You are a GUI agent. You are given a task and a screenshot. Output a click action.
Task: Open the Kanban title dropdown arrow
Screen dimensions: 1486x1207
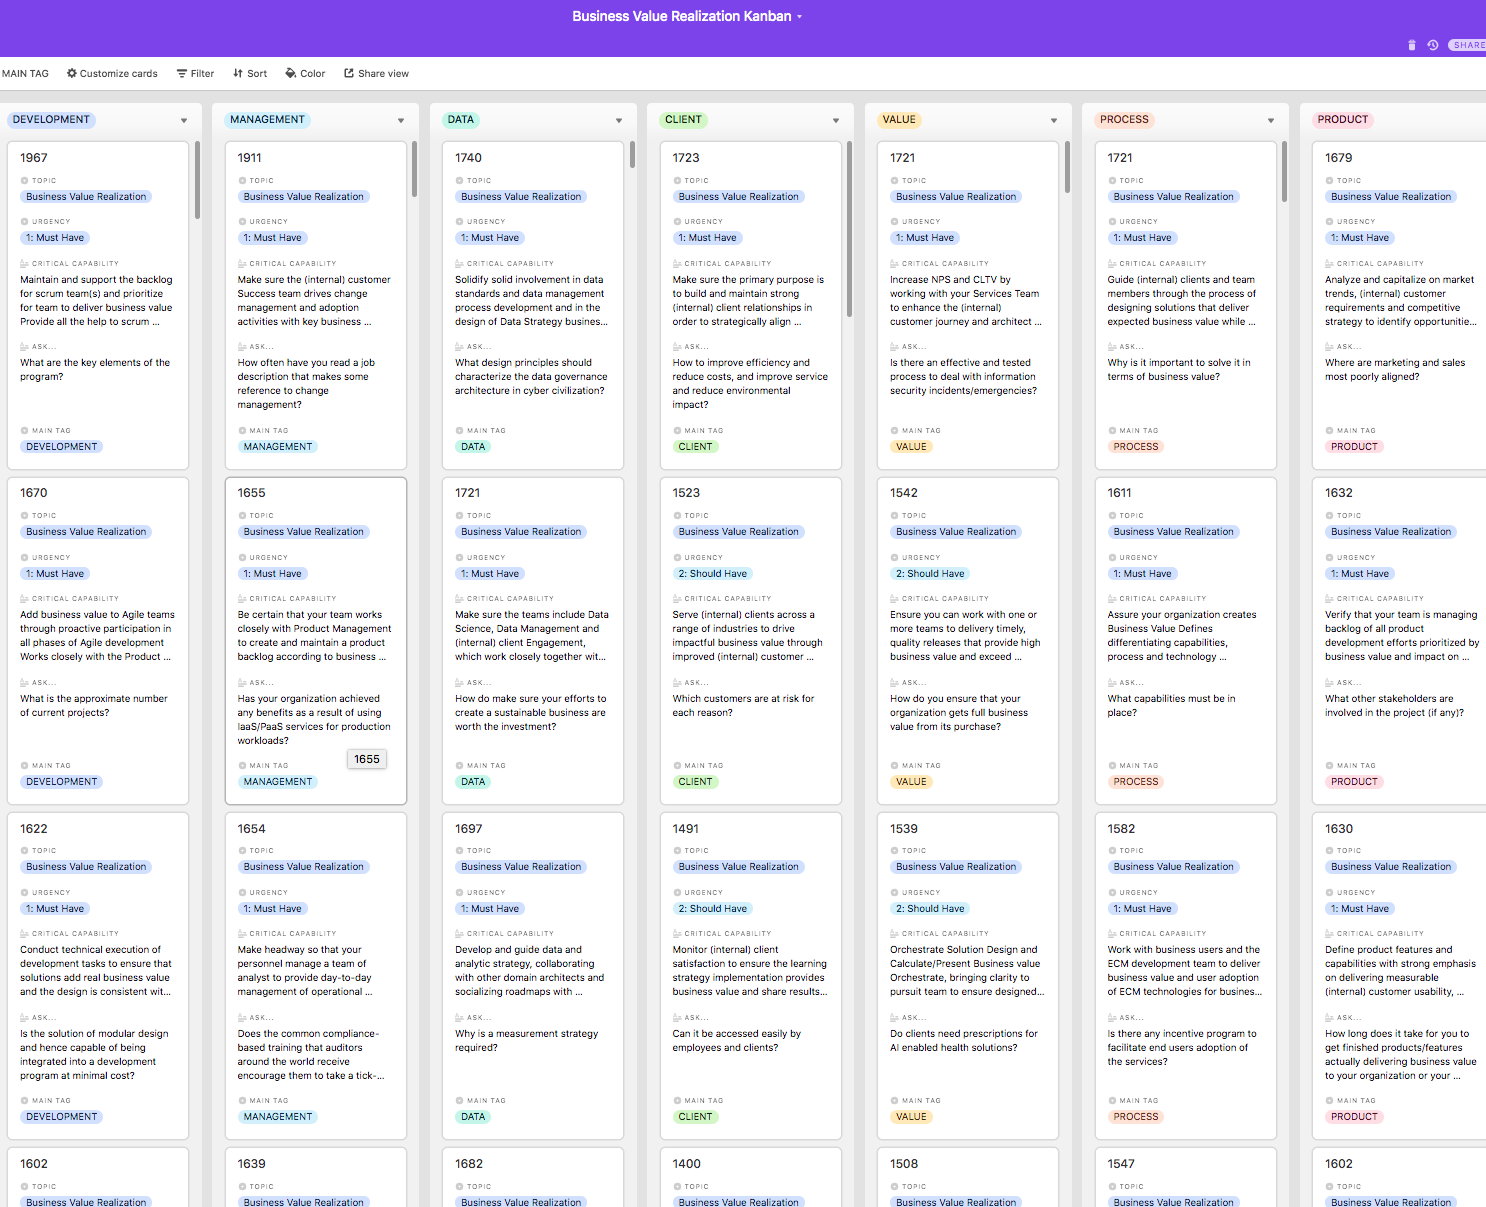pyautogui.click(x=799, y=17)
